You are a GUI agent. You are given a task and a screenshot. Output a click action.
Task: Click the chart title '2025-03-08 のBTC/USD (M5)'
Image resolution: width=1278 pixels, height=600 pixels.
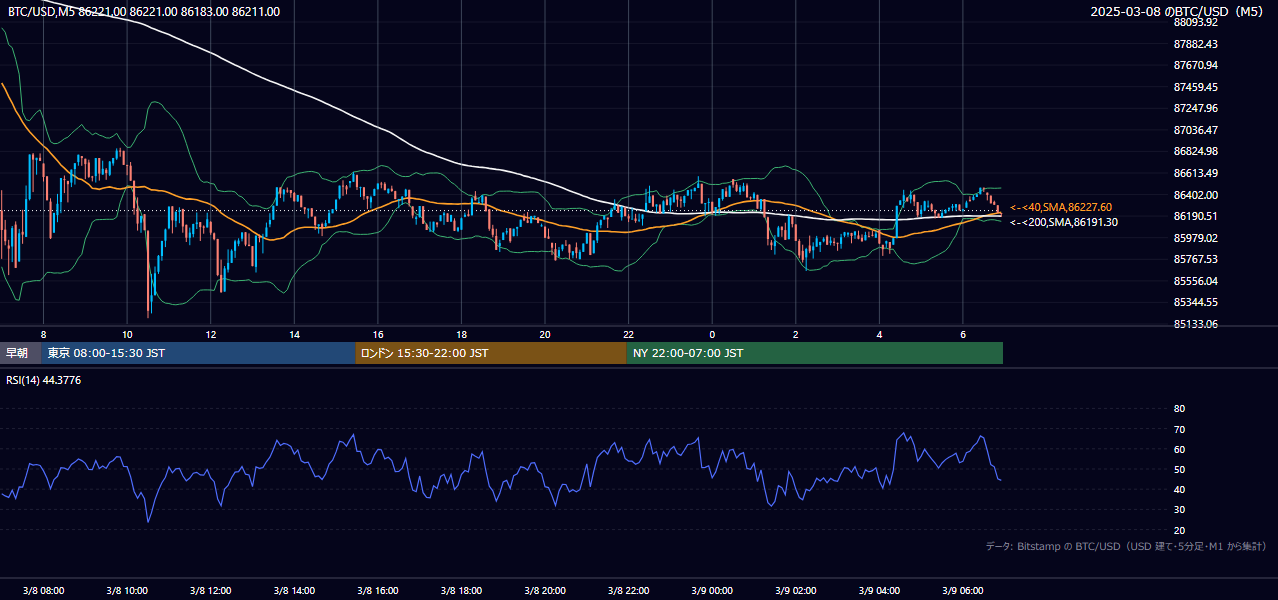[1179, 12]
